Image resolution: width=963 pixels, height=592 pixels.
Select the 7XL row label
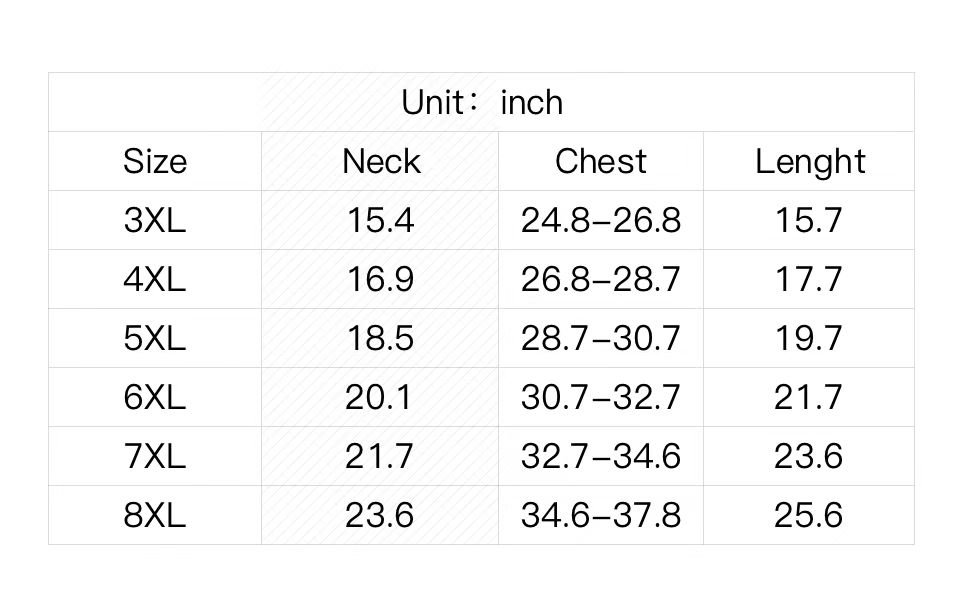[155, 456]
